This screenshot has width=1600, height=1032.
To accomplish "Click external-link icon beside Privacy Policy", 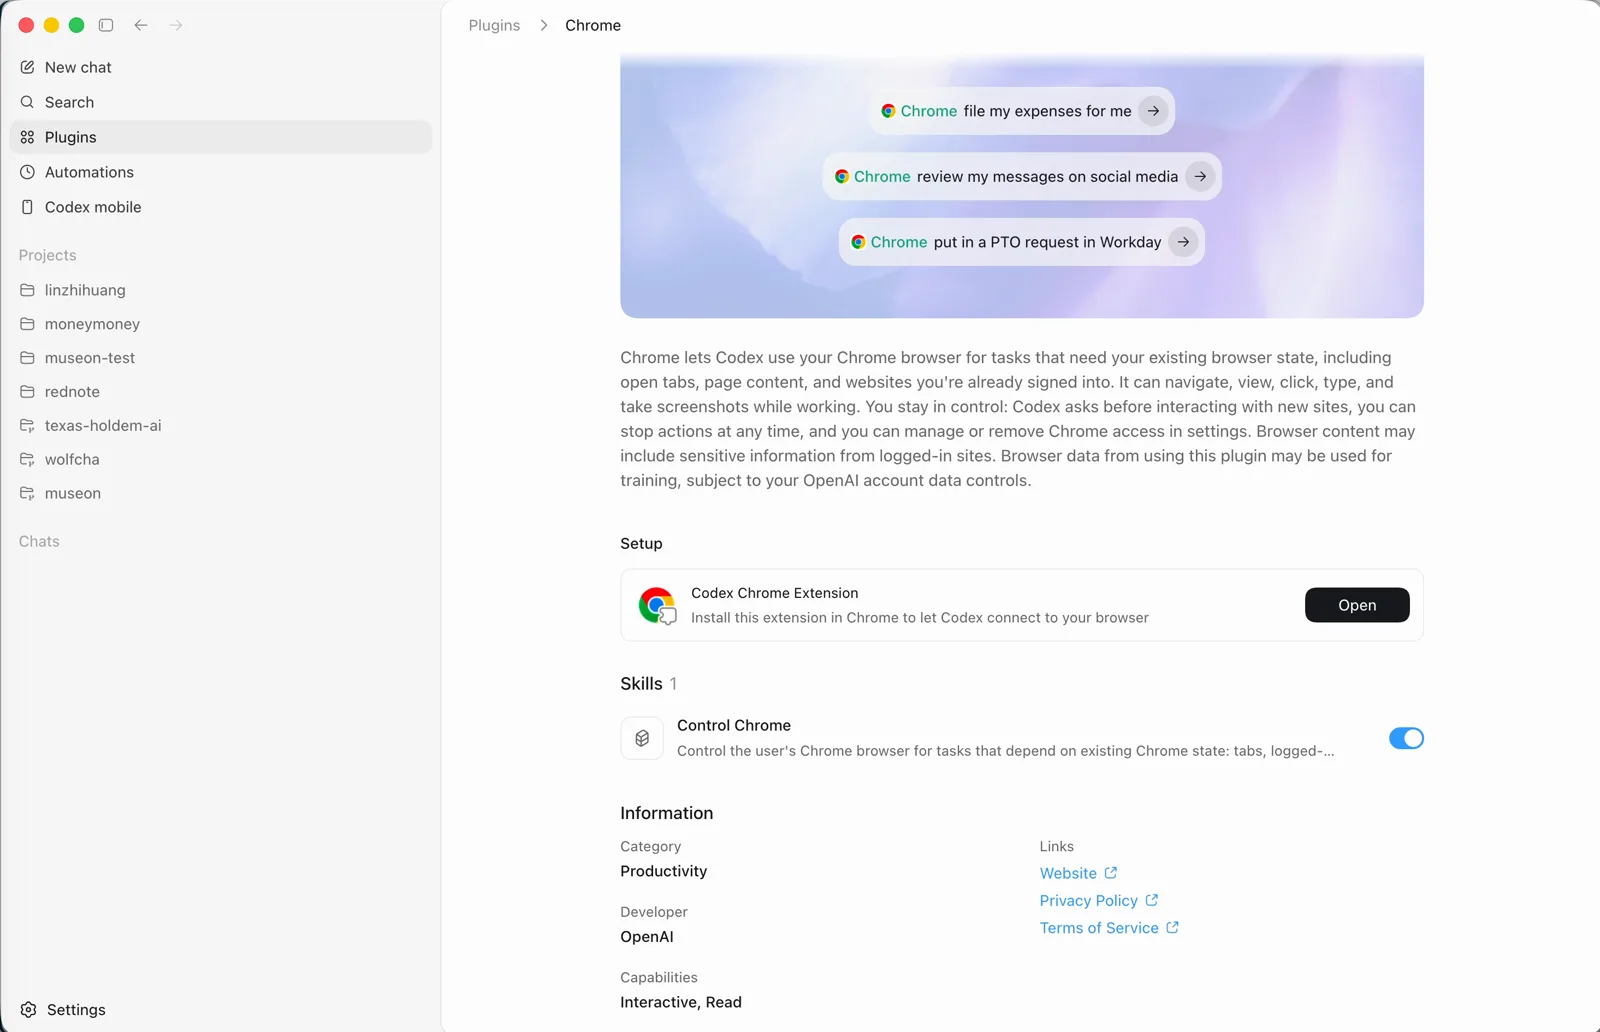I will pos(1152,900).
